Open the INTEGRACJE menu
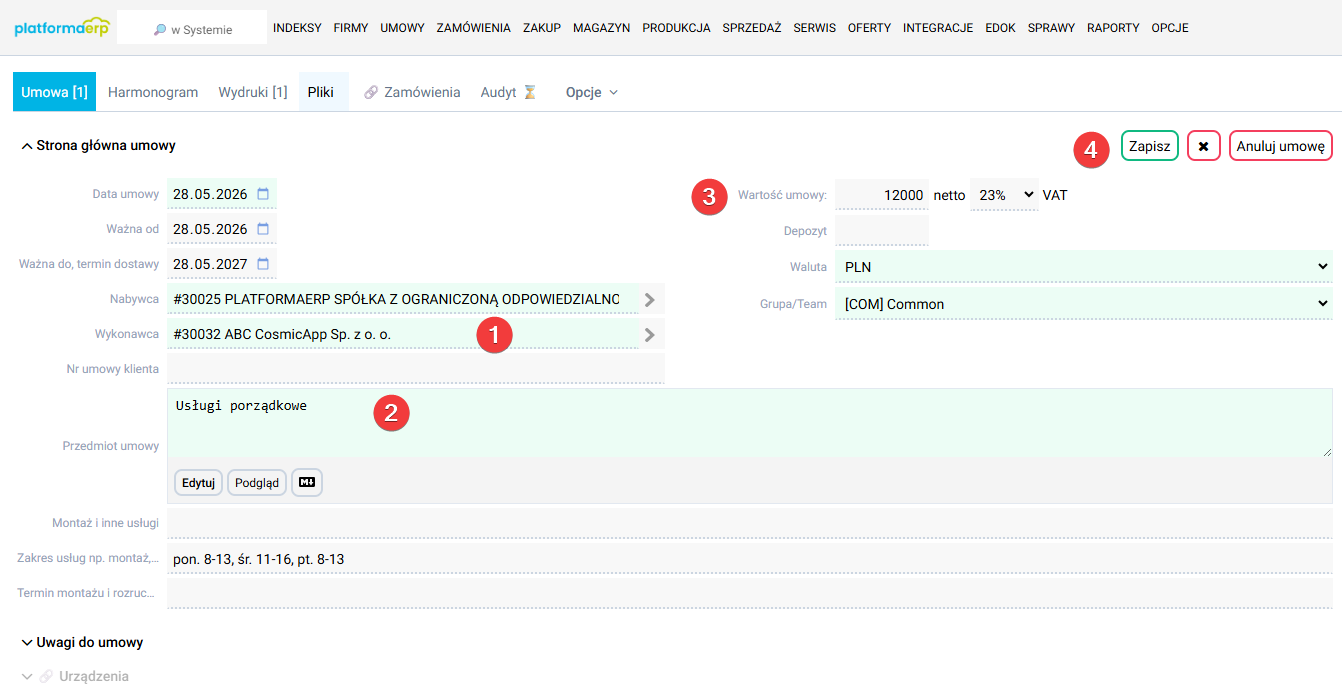 click(938, 28)
